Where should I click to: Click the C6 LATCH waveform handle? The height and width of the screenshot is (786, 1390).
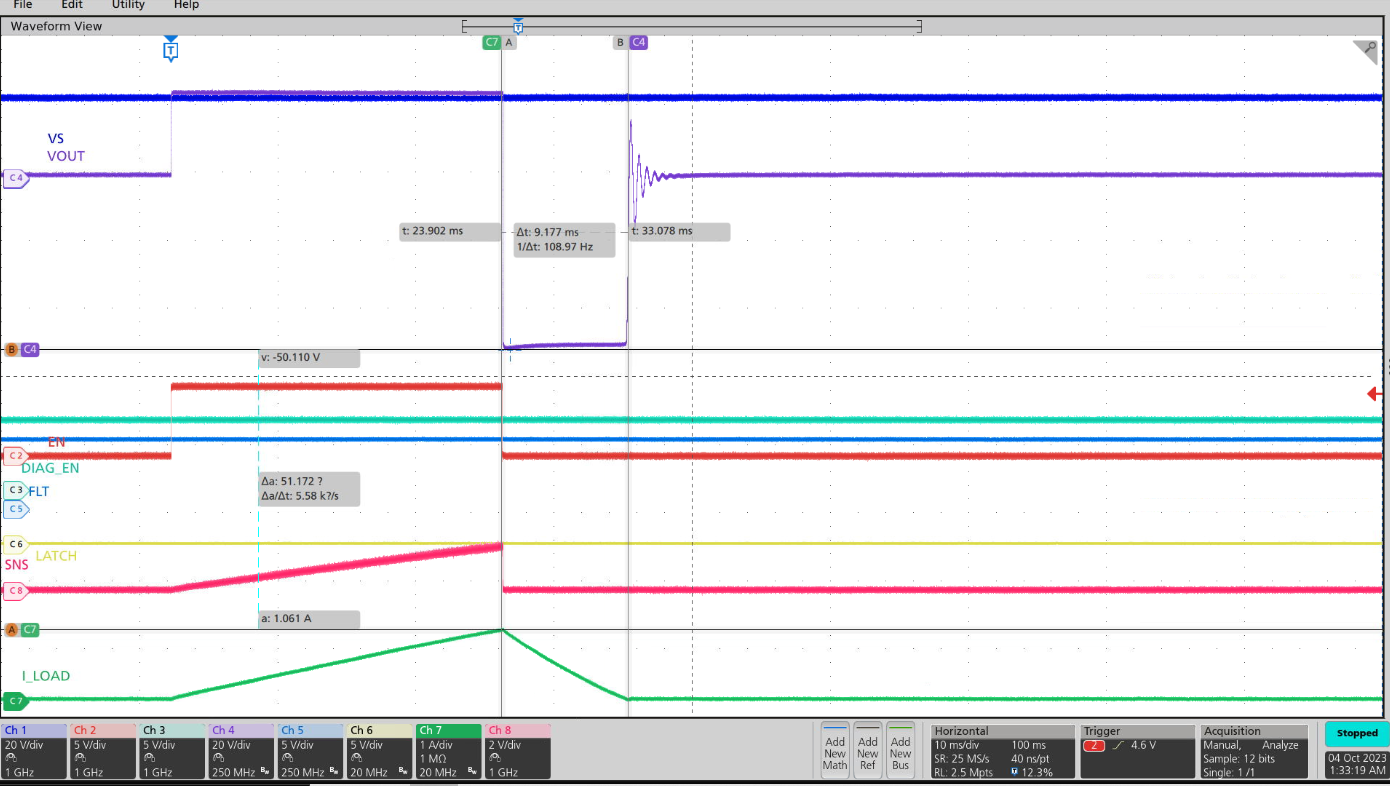point(15,544)
